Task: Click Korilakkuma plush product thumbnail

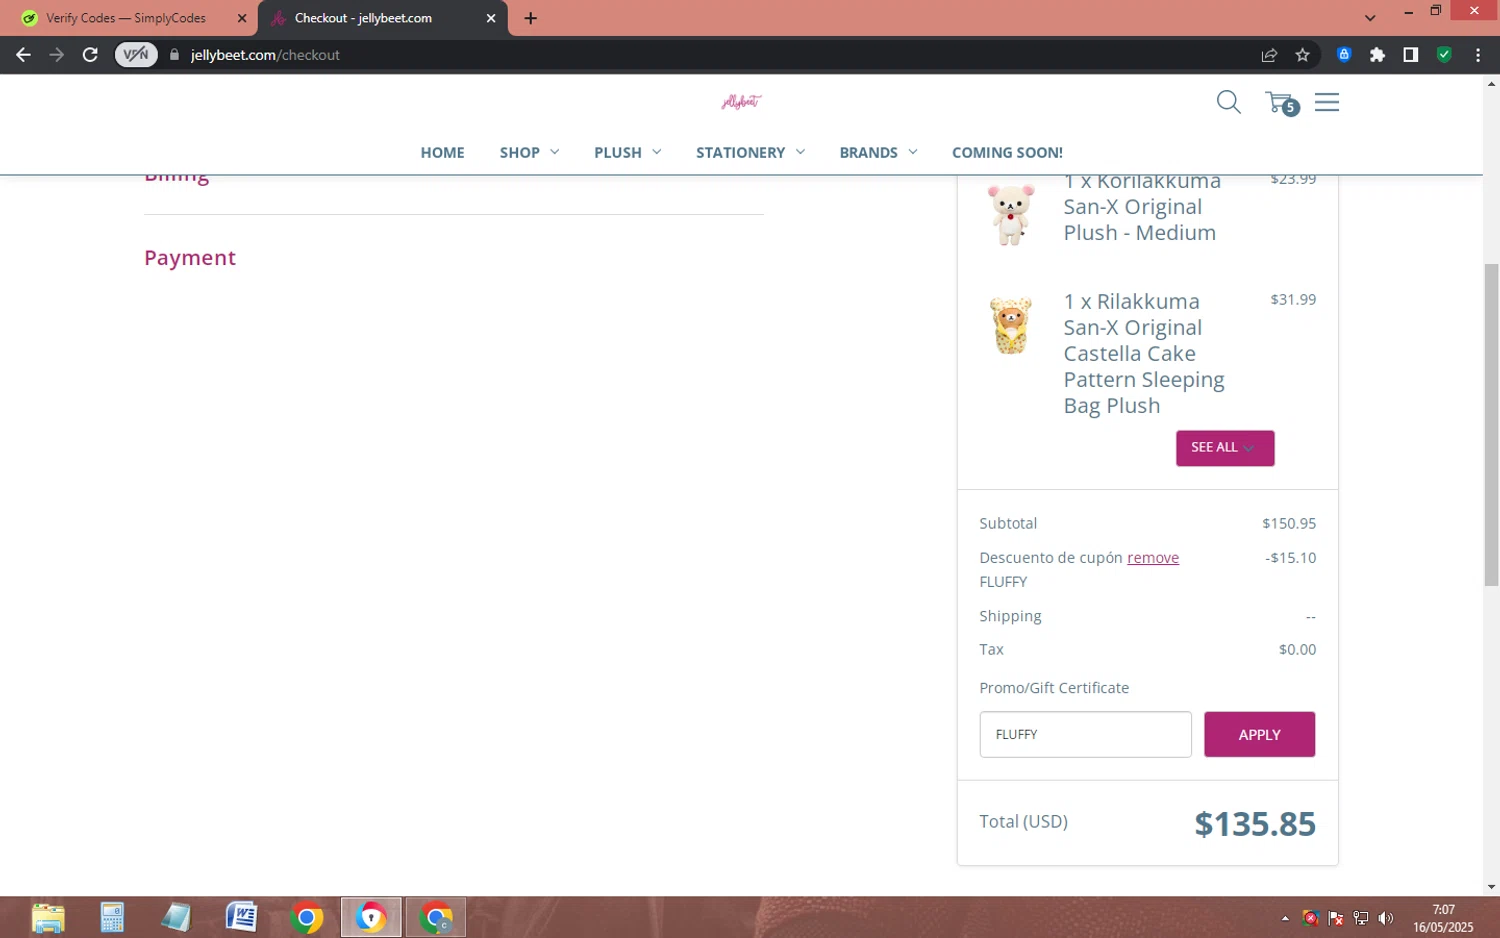Action: (x=1011, y=212)
